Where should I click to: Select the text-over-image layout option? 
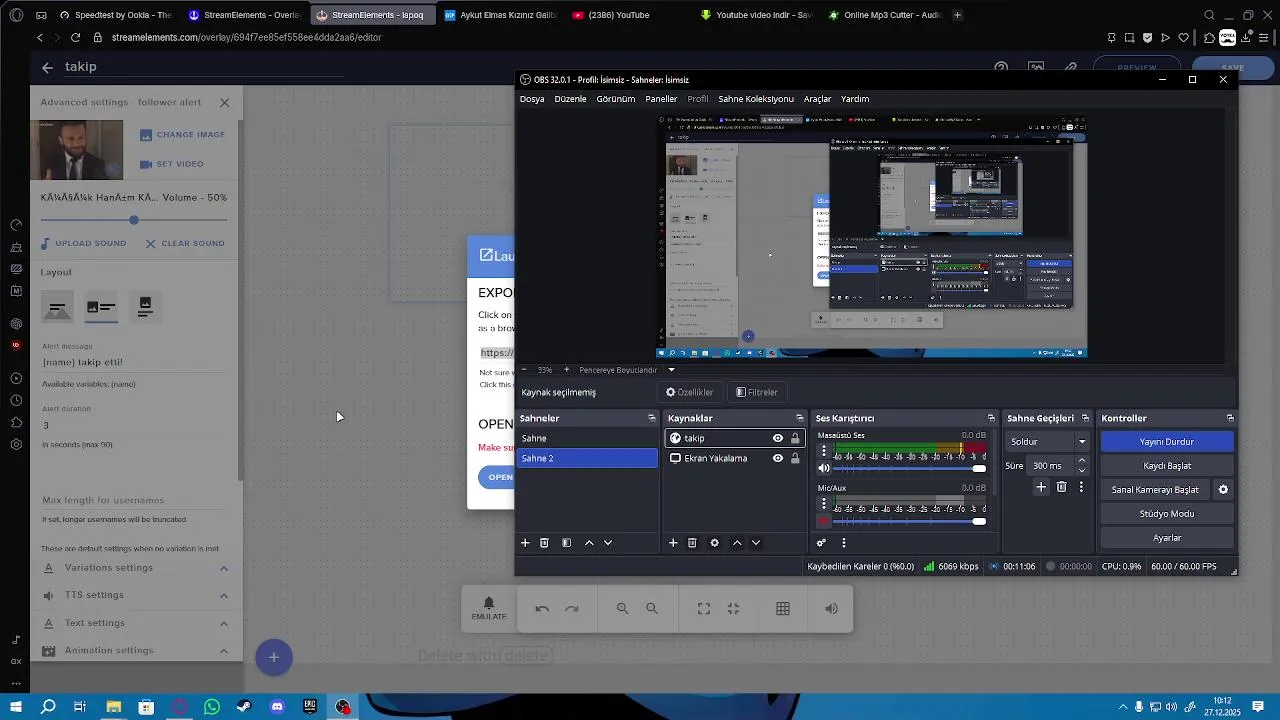pyautogui.click(x=58, y=307)
